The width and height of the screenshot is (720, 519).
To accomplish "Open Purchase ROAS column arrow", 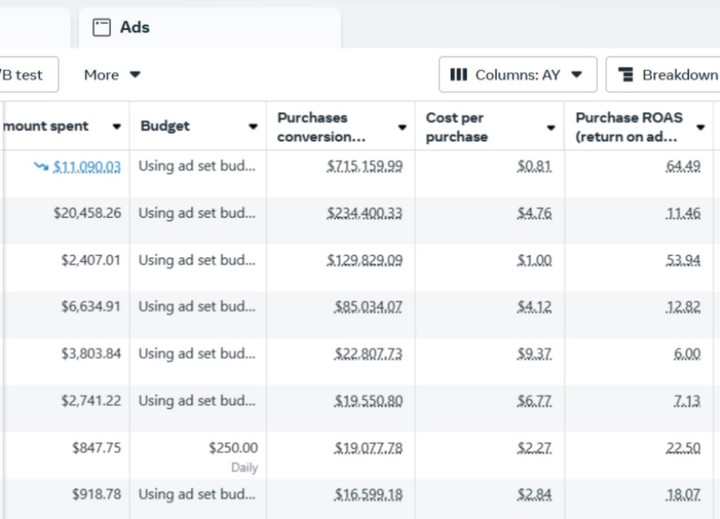I will coord(701,127).
